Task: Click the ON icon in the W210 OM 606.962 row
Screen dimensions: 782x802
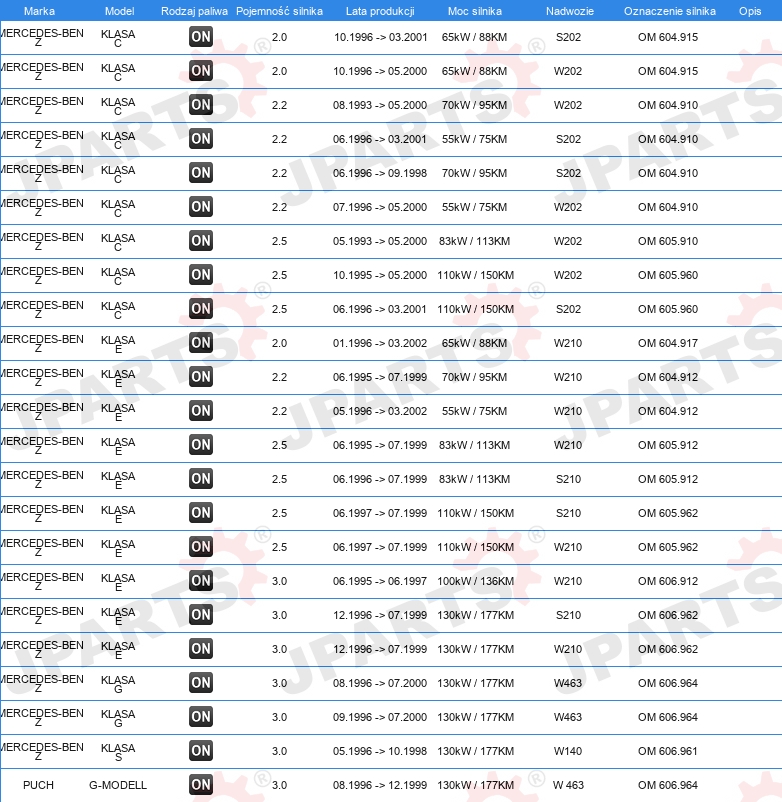Action: 200,649
